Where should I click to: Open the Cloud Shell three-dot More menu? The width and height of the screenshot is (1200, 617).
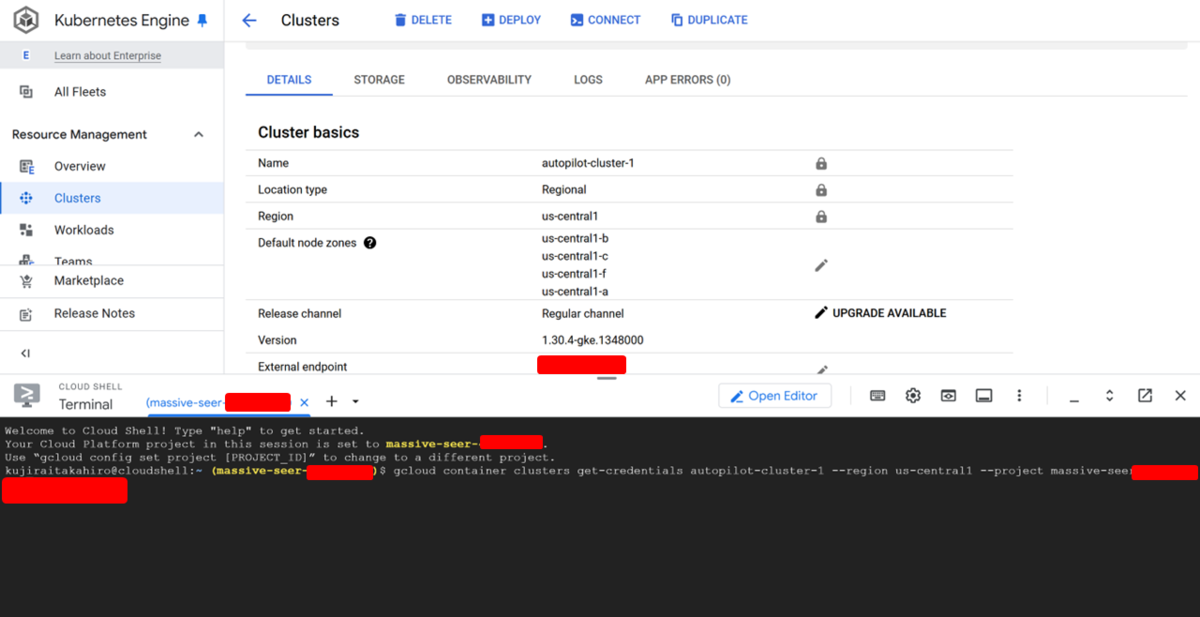coord(1019,396)
